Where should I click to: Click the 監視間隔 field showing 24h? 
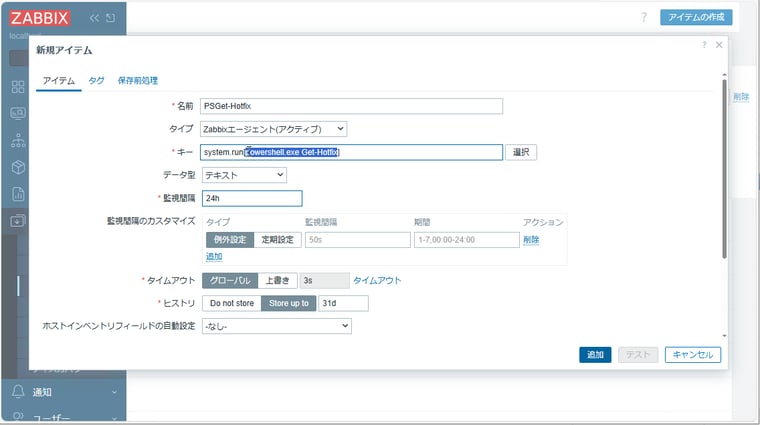click(x=252, y=198)
